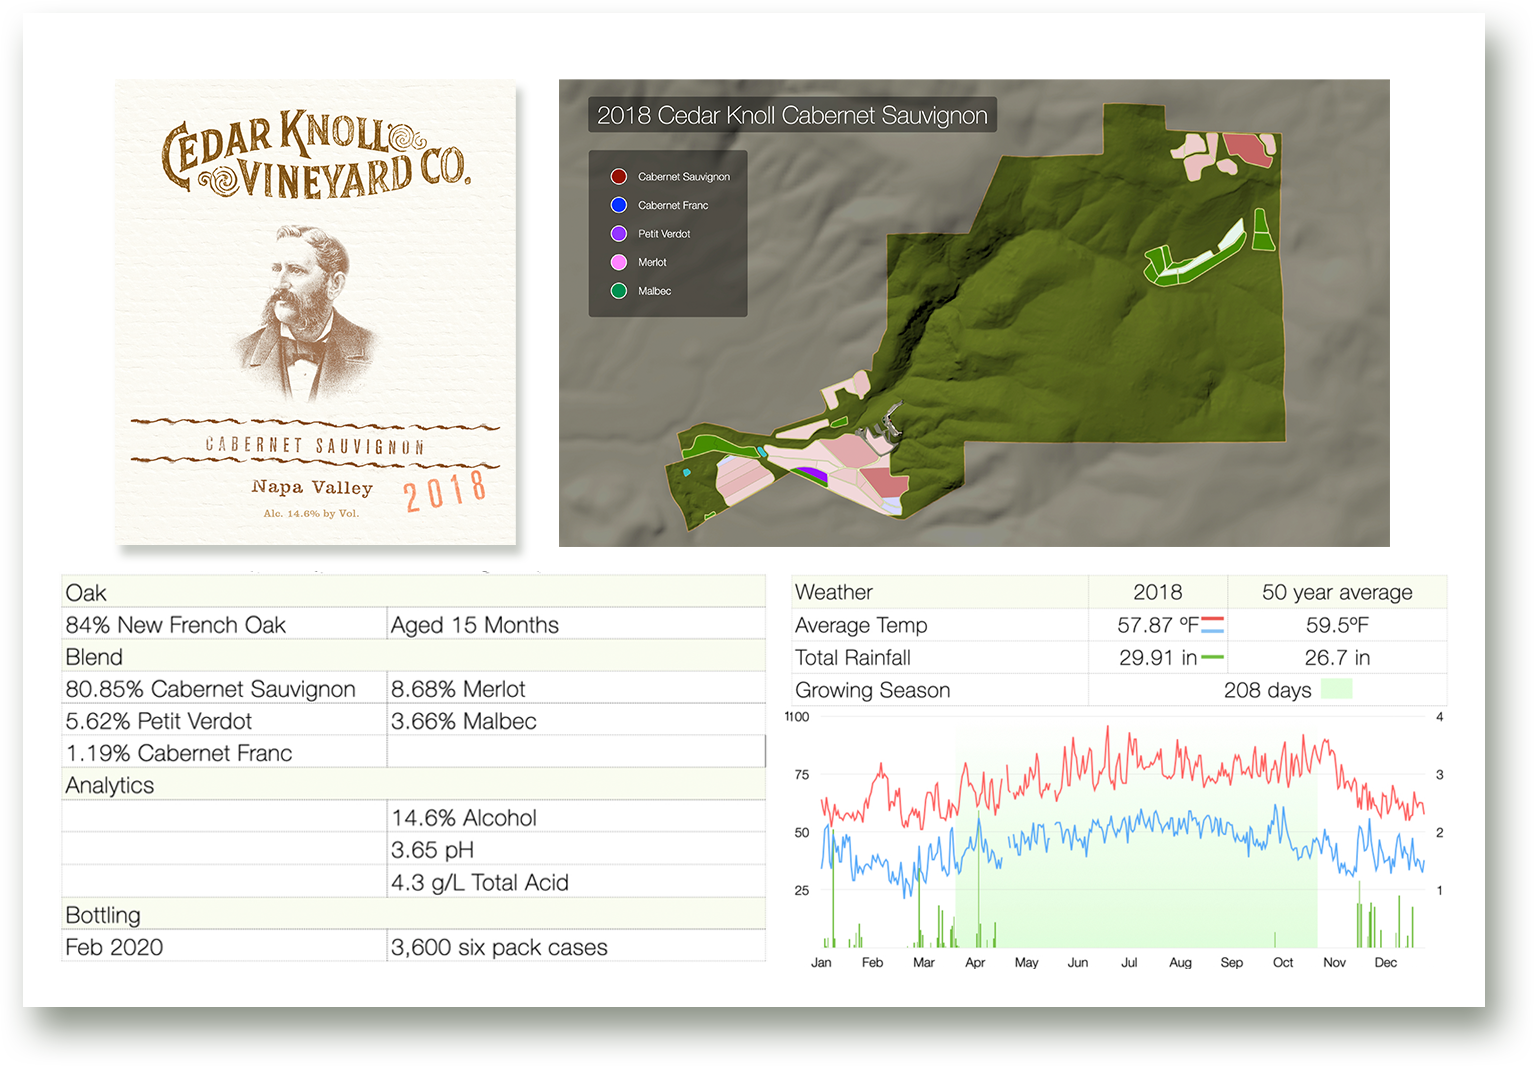Viewport: 1534px width, 1066px height.
Task: Click the map title '2018 Cedar Knoll Cabernet Sauvignon'
Action: click(792, 115)
